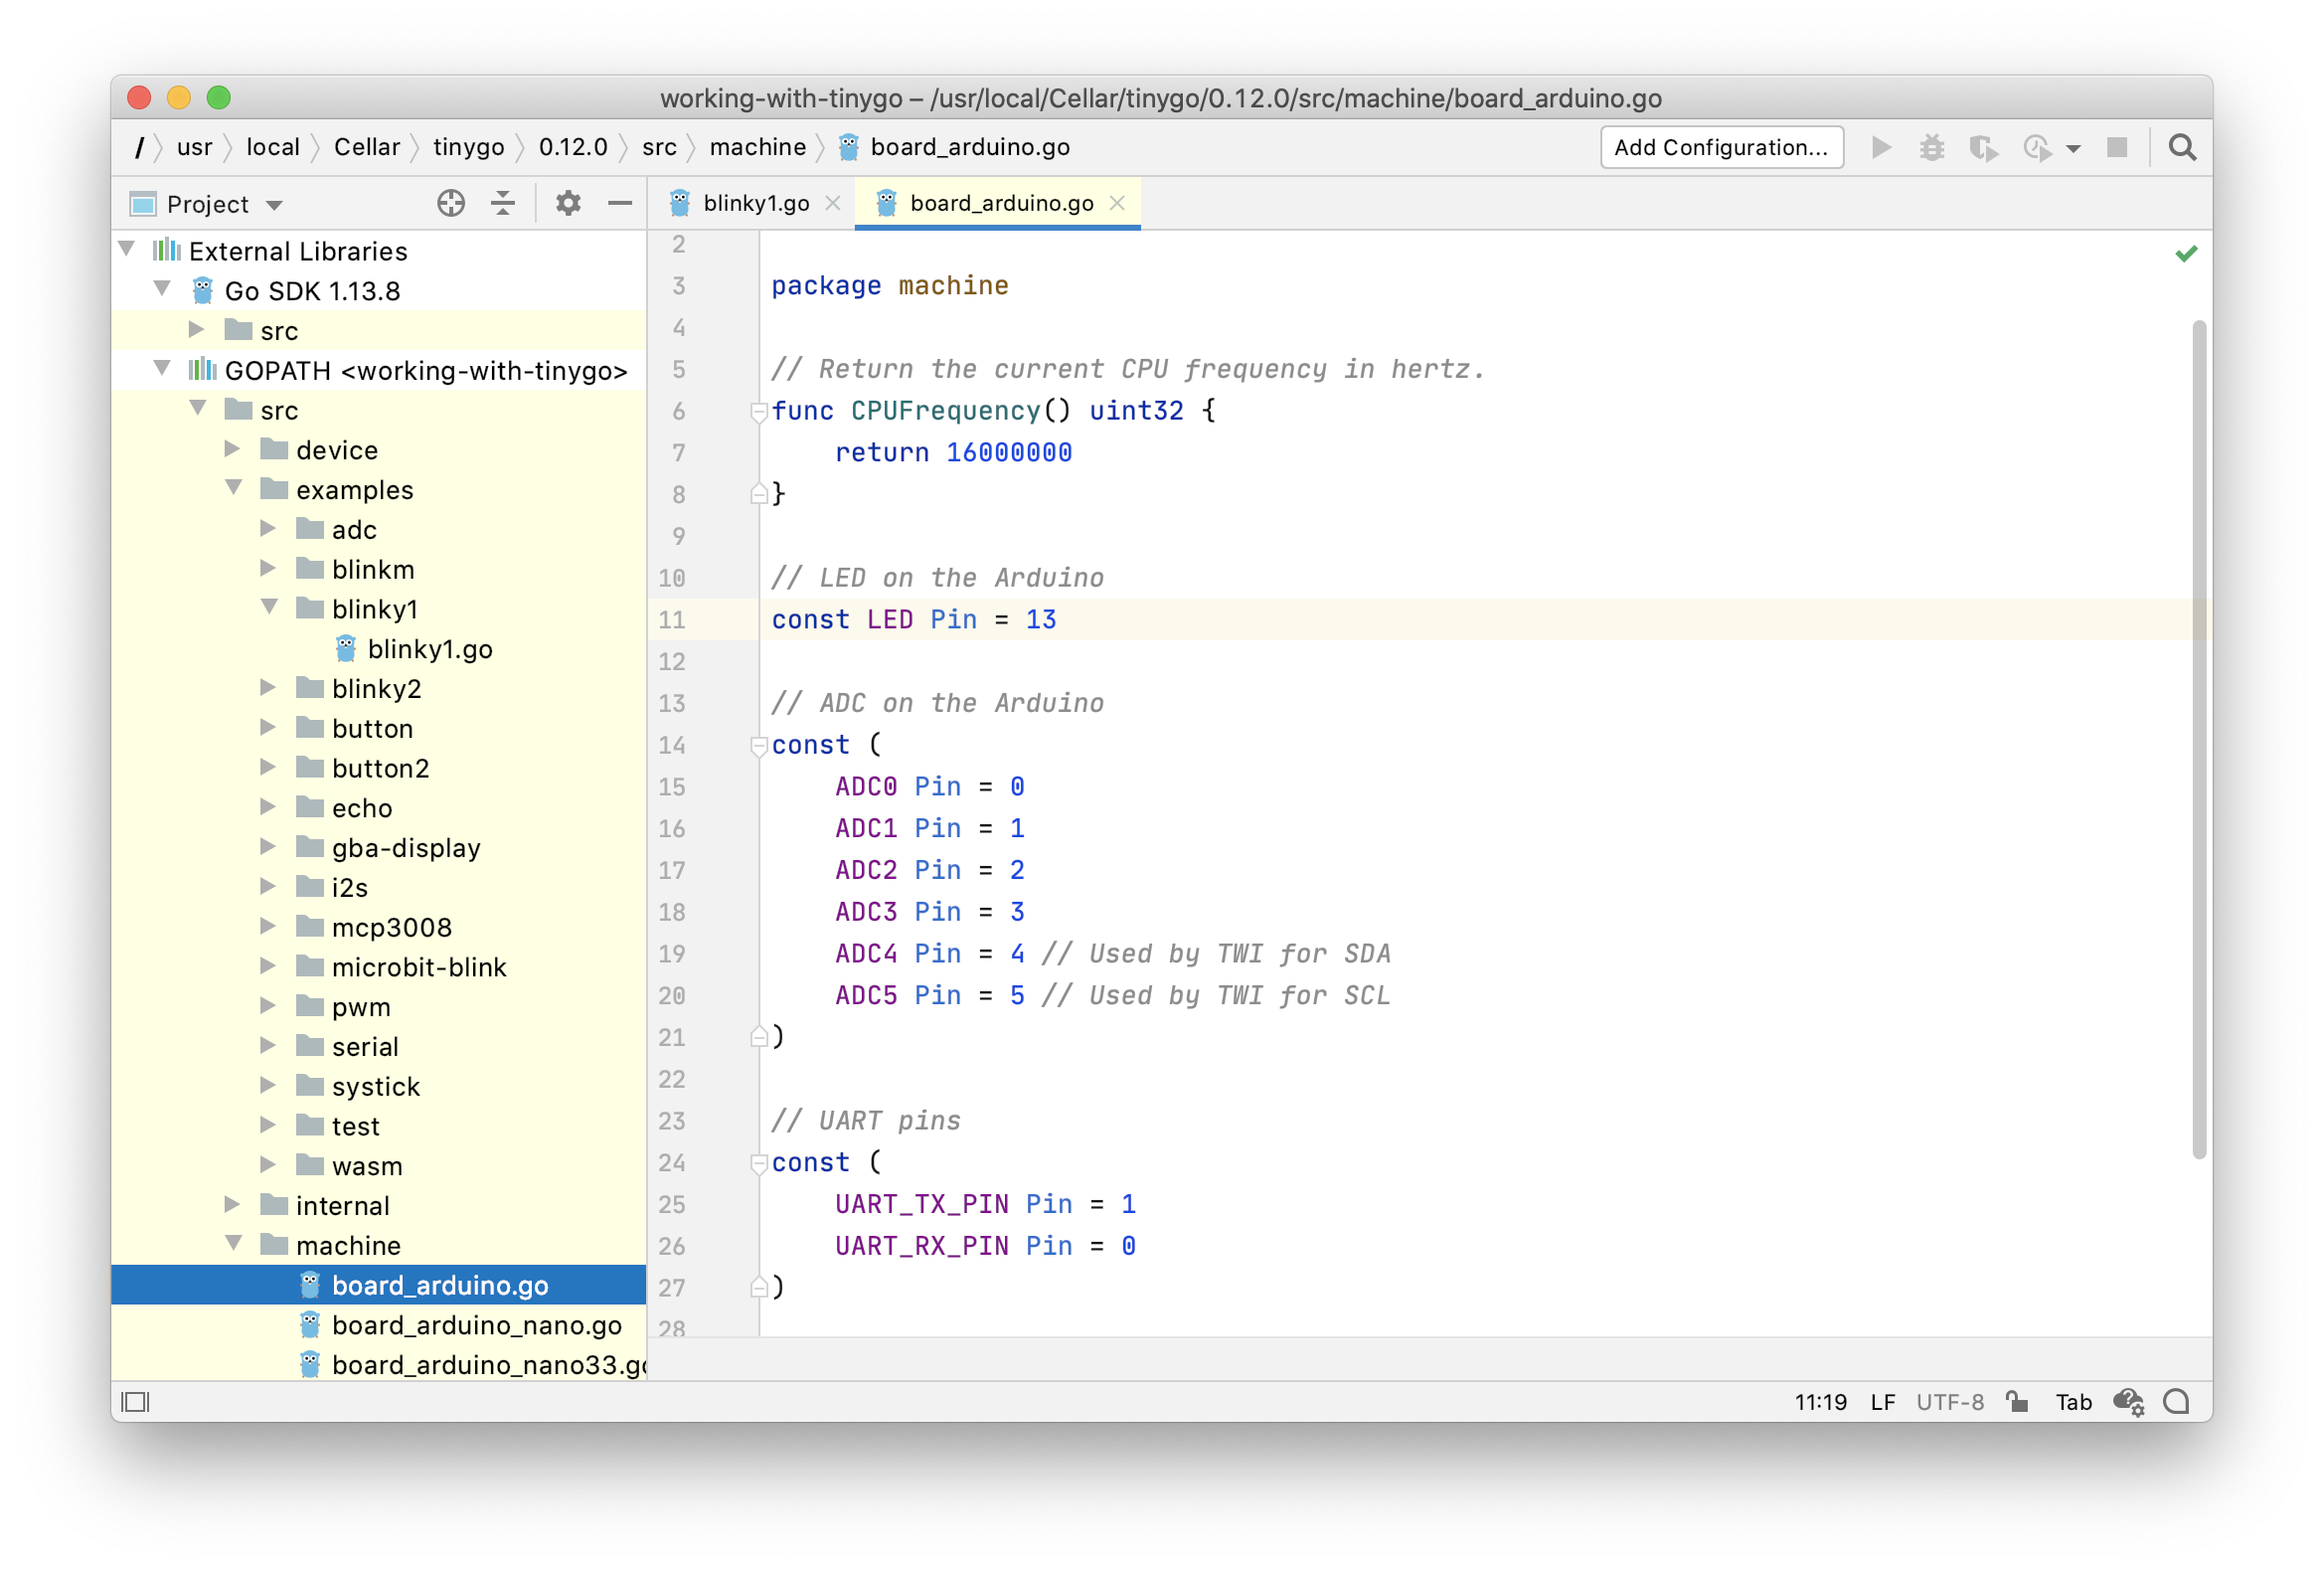
Task: Select the gba-display folder
Action: click(x=405, y=848)
